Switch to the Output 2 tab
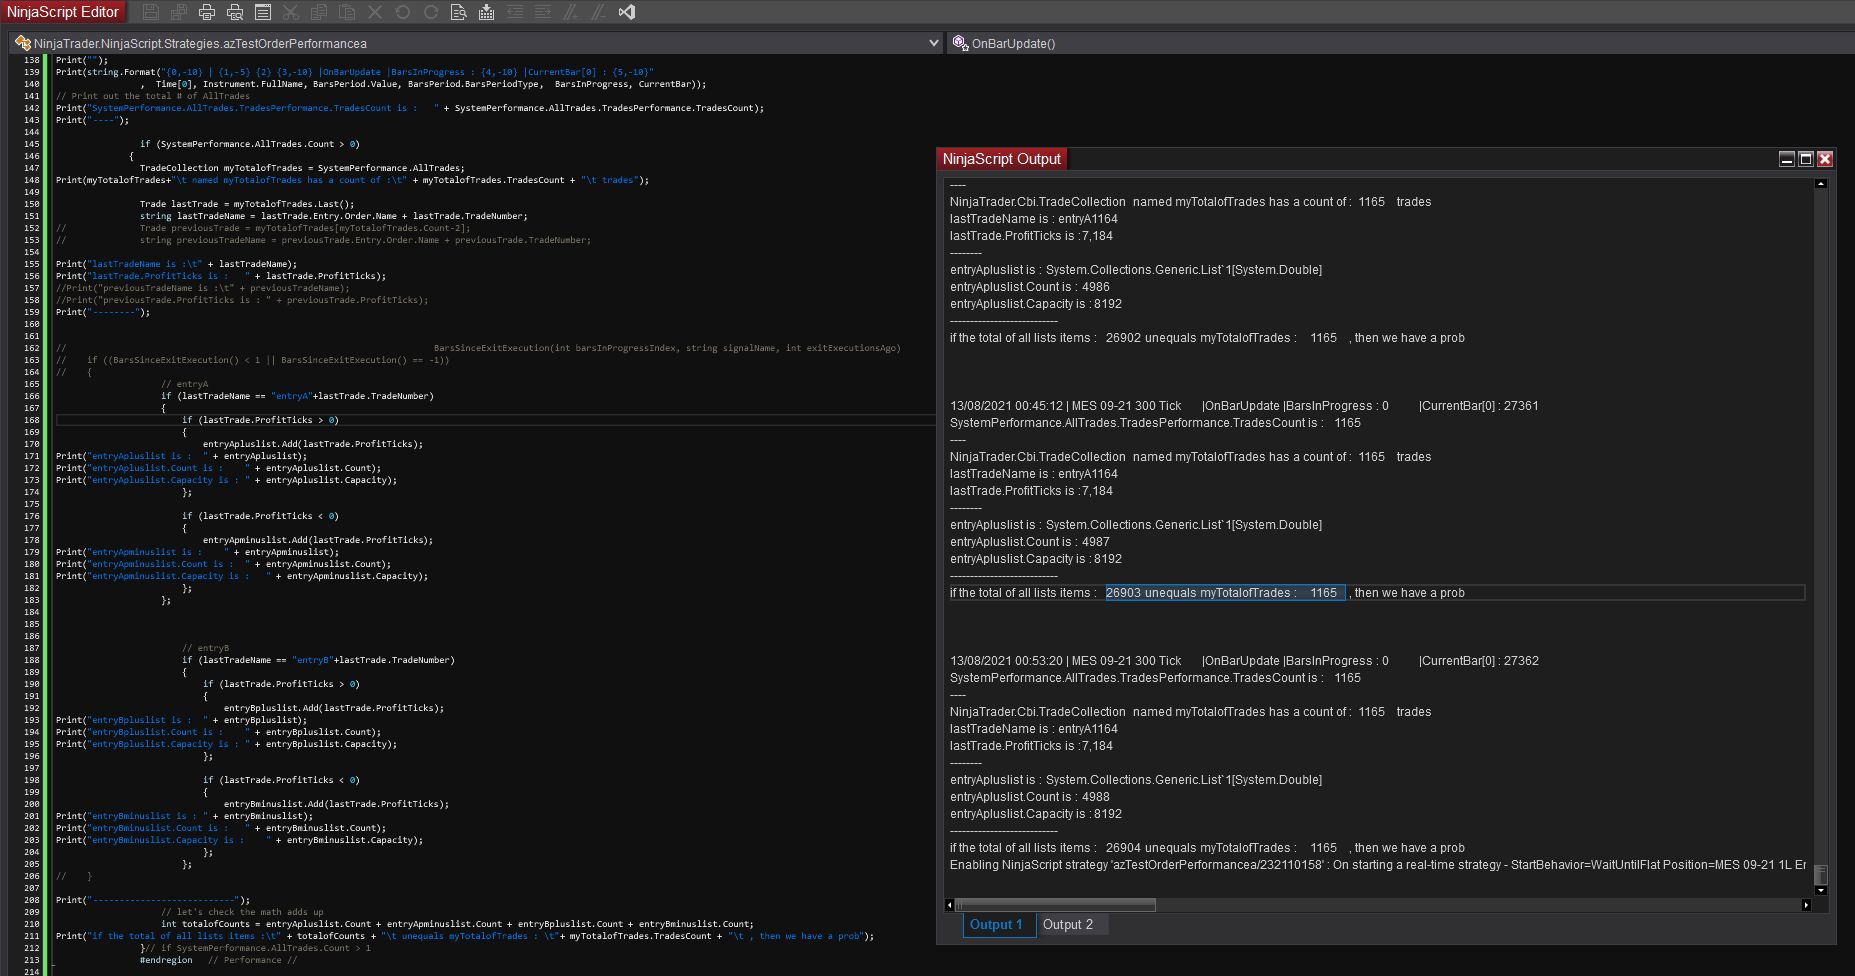The height and width of the screenshot is (976, 1855). 1068,925
